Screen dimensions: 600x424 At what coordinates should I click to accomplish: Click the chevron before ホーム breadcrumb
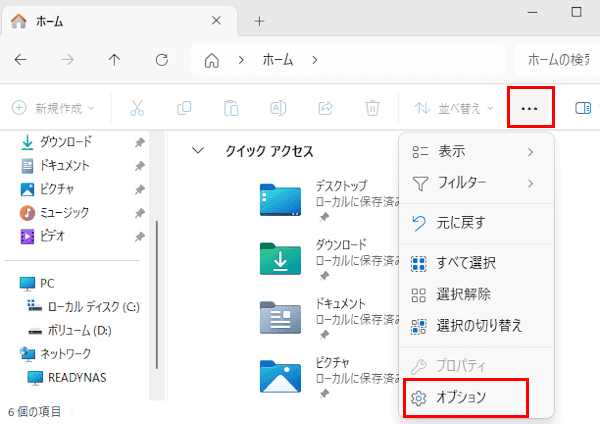(241, 60)
